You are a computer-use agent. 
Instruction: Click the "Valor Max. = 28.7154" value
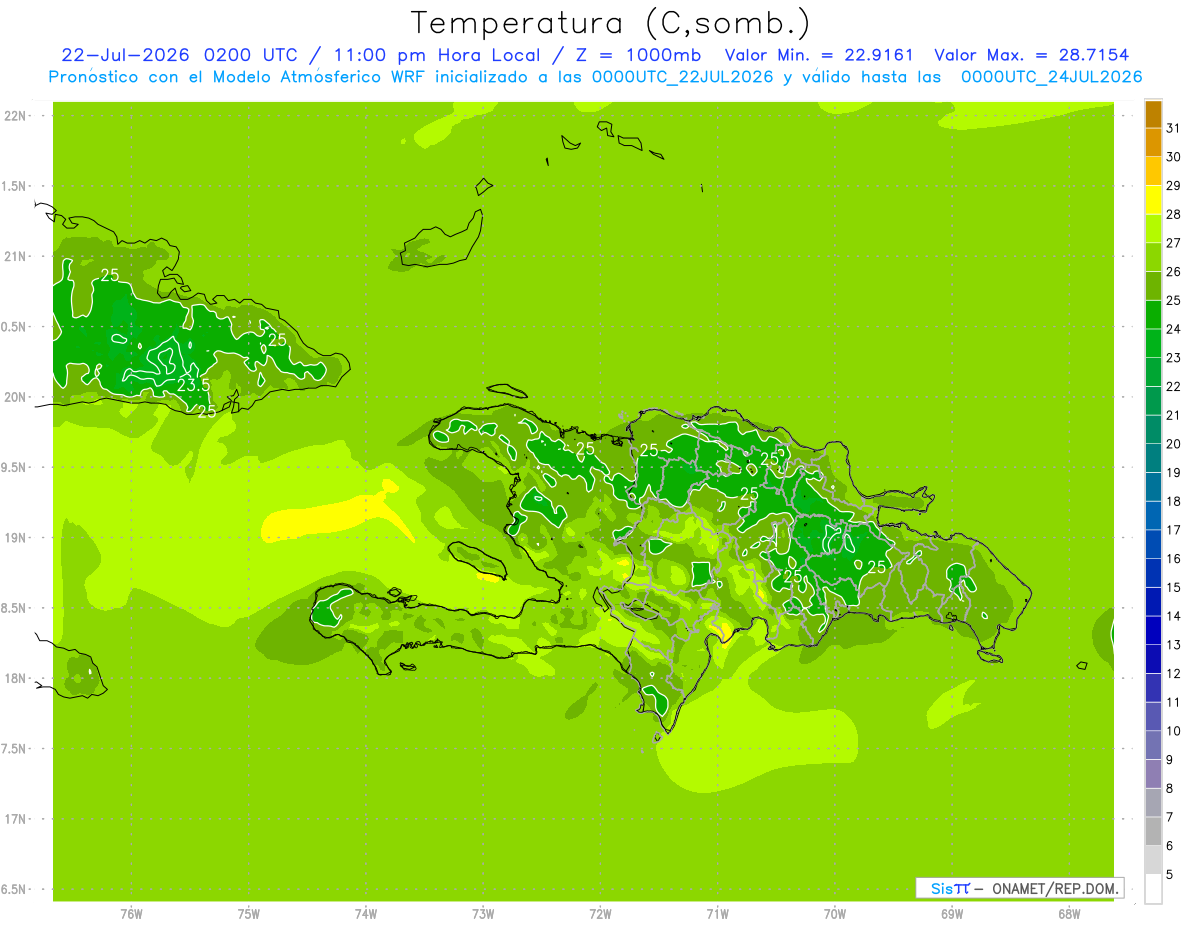pyautogui.click(x=1034, y=55)
